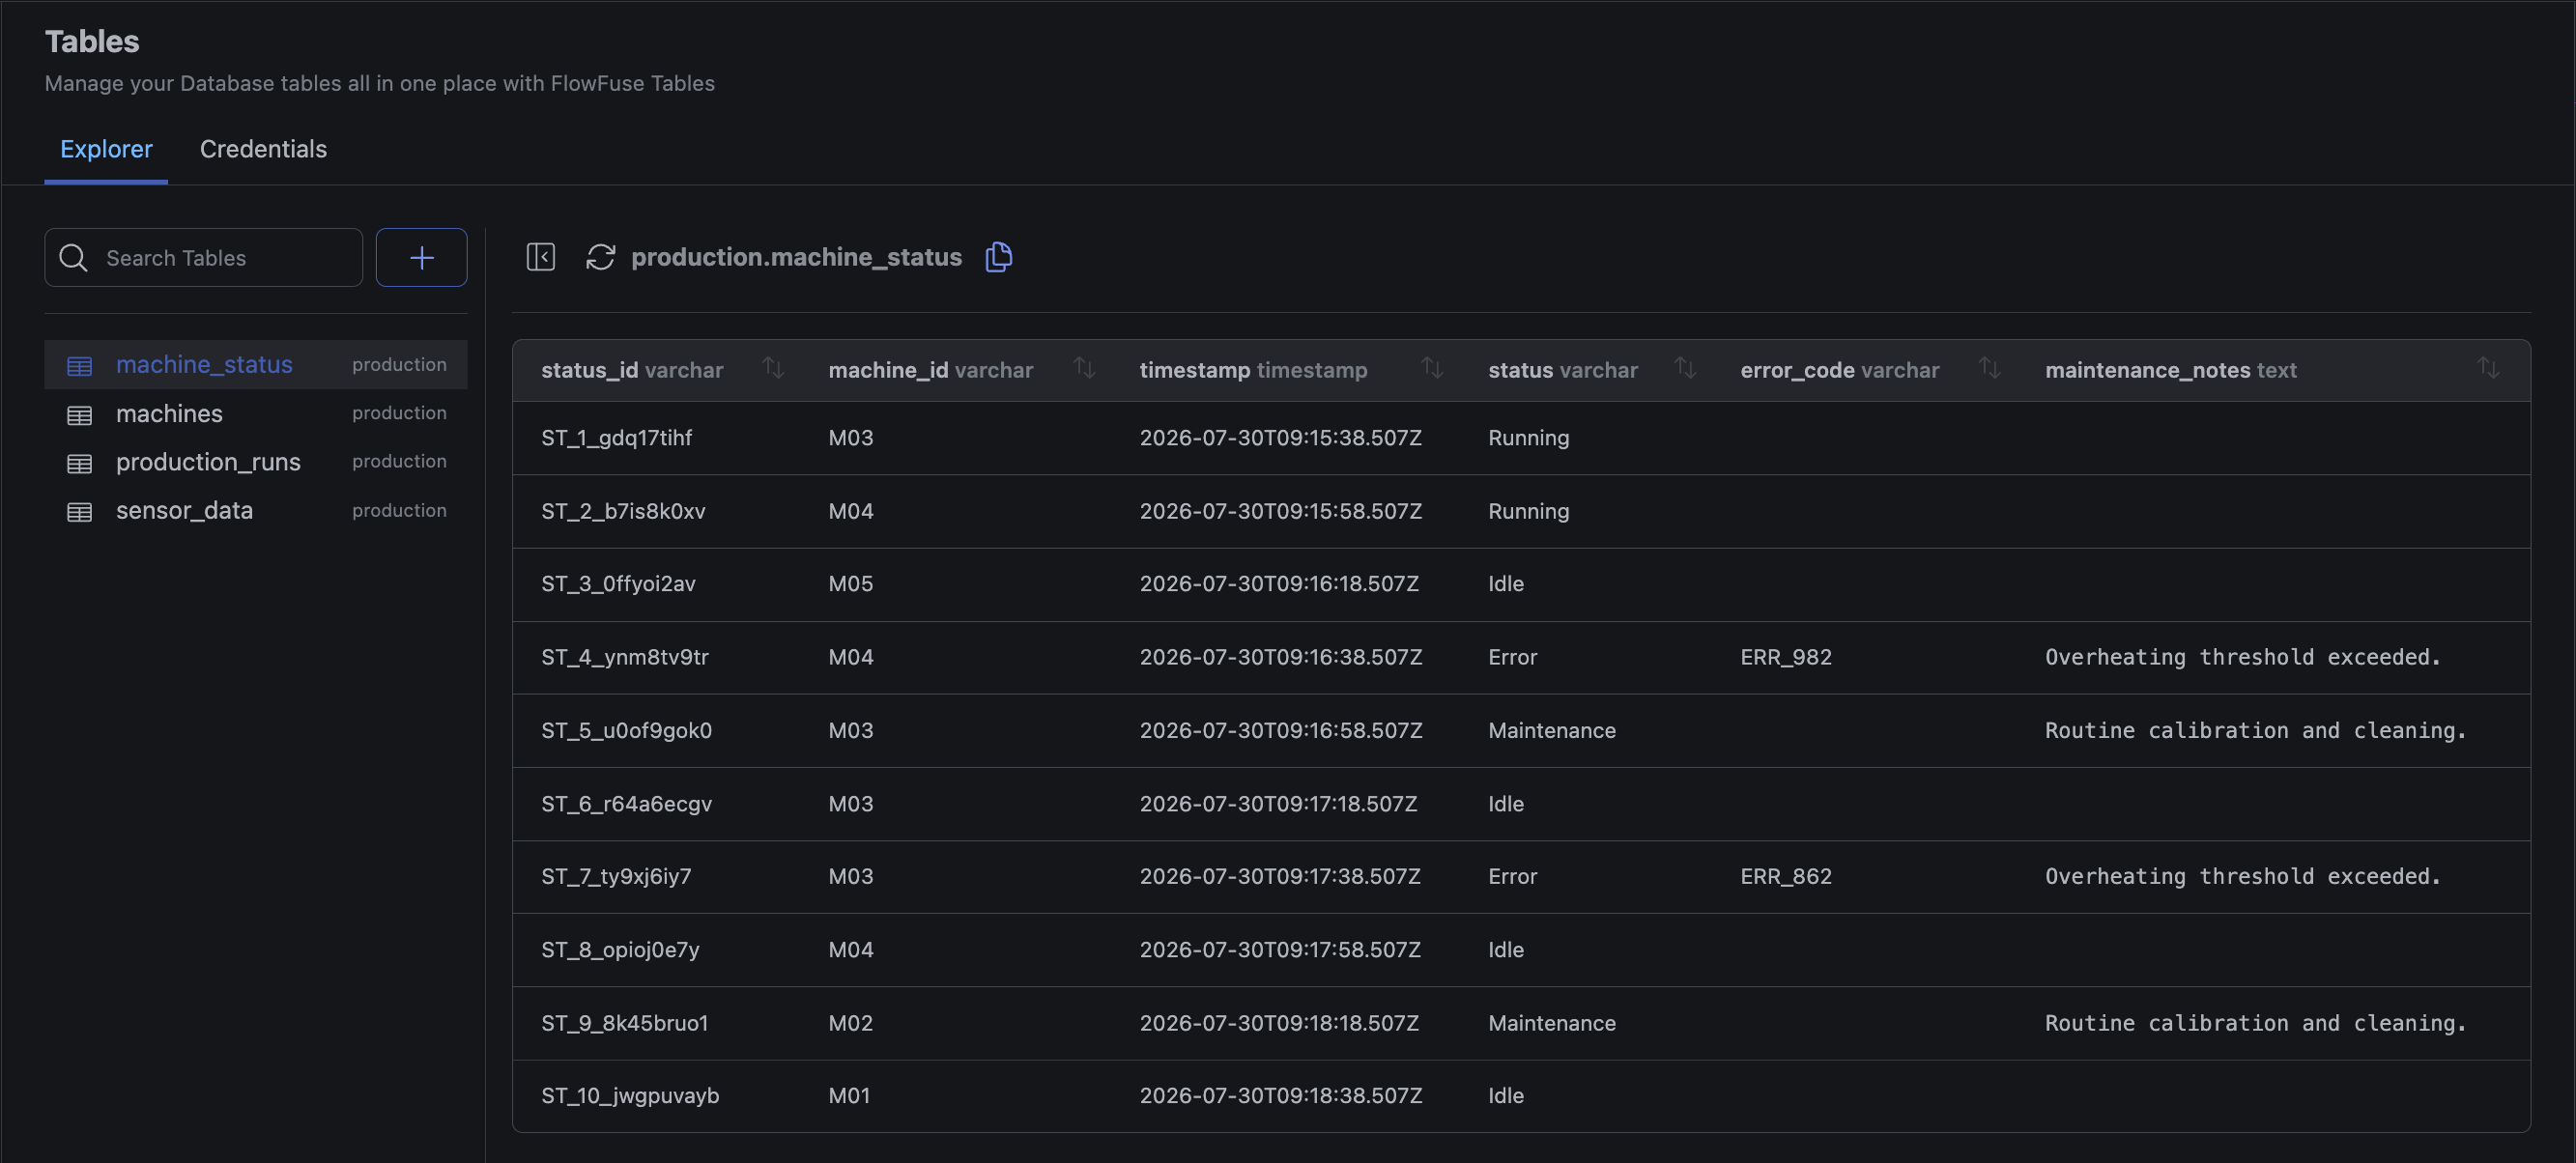Click the production_runs table icon
The image size is (2576, 1163).
79,463
